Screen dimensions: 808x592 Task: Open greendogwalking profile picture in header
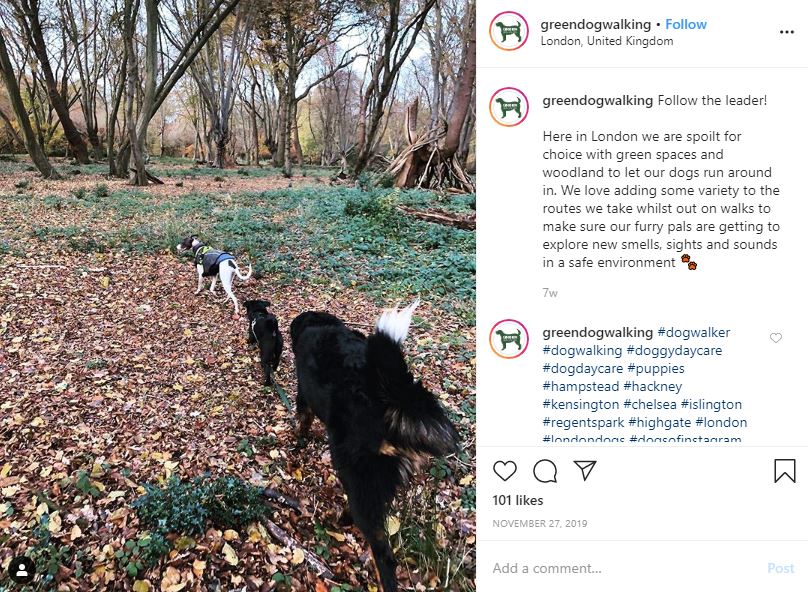(509, 31)
